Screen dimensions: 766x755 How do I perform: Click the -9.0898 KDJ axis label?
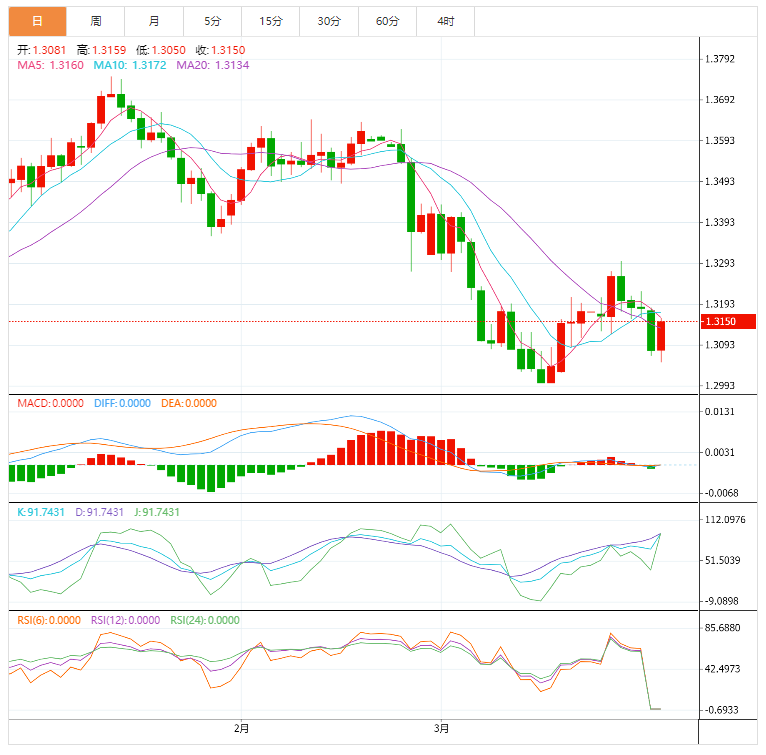[x=721, y=601]
